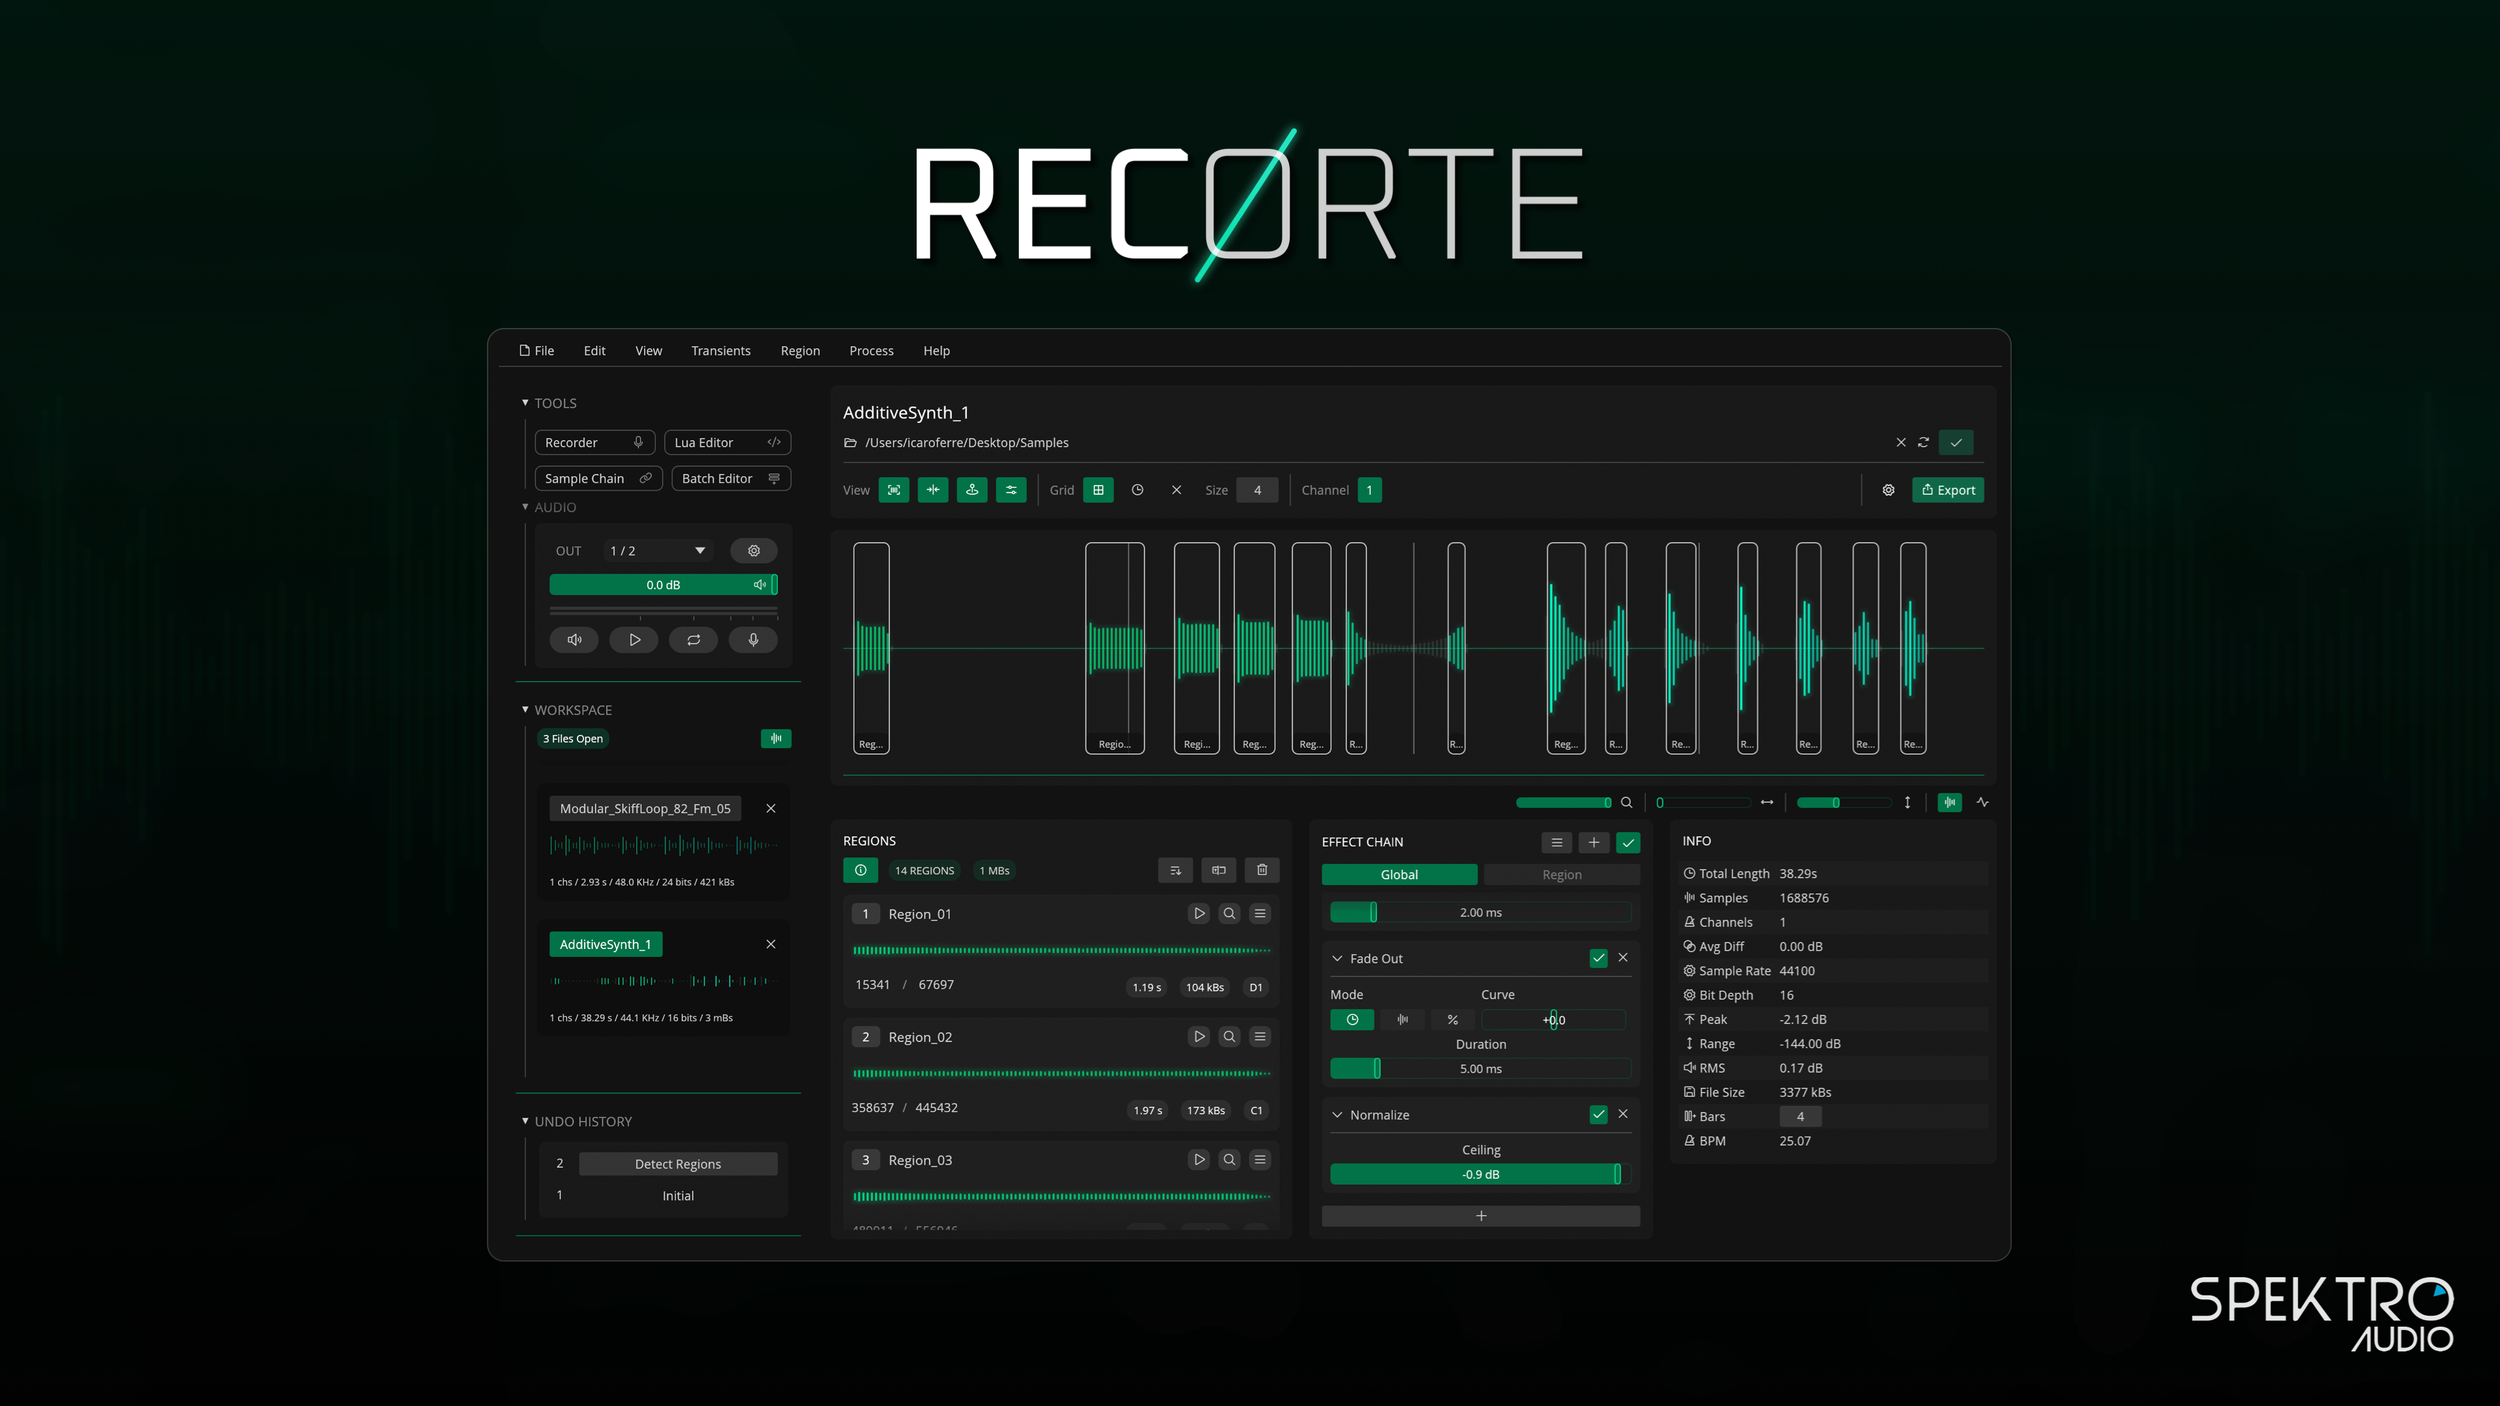Image resolution: width=2500 pixels, height=1406 pixels.
Task: Select the Modular_SkiffLoop_82_Fm_05 file
Action: (645, 808)
